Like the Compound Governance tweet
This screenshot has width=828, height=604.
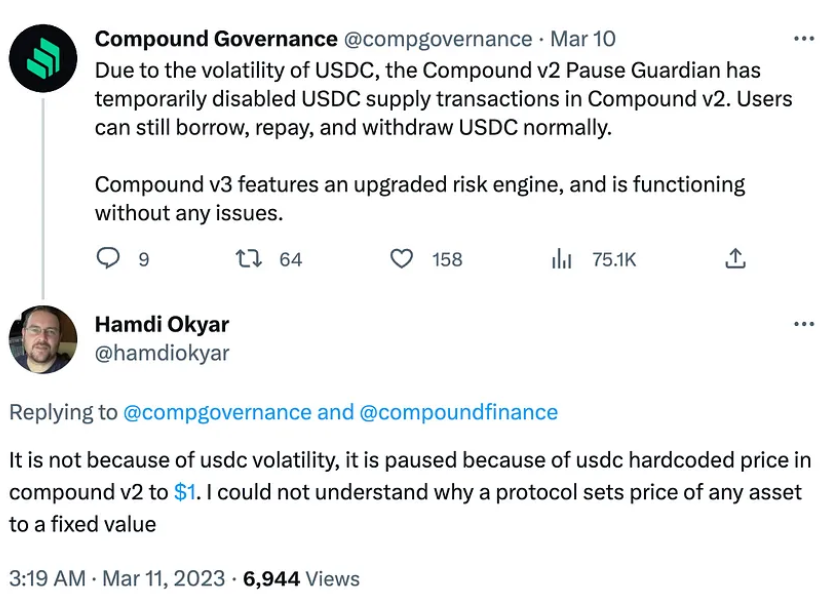pos(401,259)
